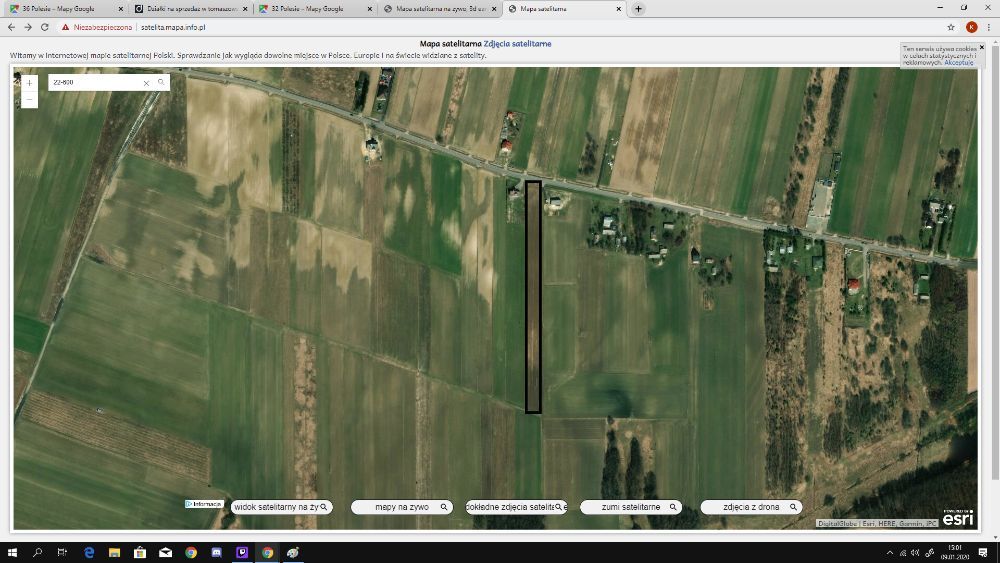1000x563 pixels.
Task: Click search icon on 'mapy na żywo' pill
Action: tap(444, 507)
